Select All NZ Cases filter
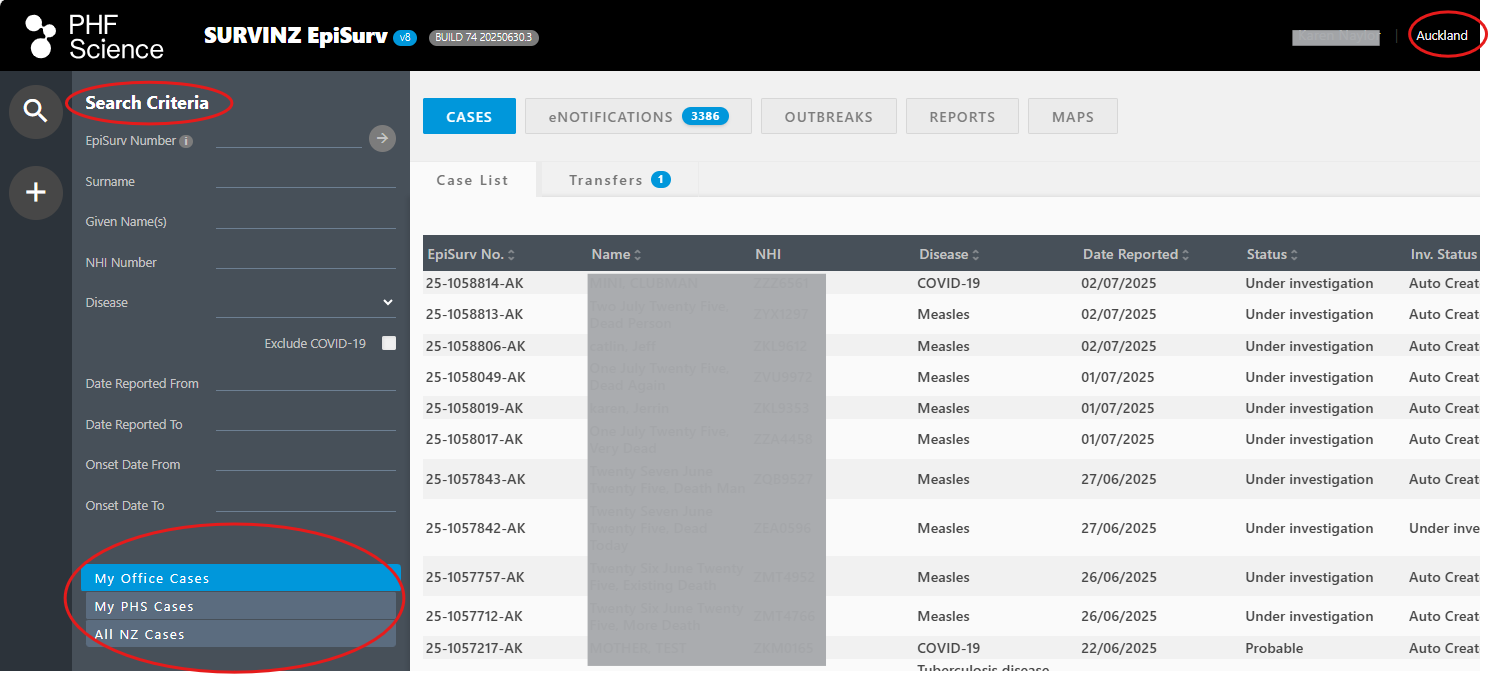The height and width of the screenshot is (674, 1489). coord(241,634)
